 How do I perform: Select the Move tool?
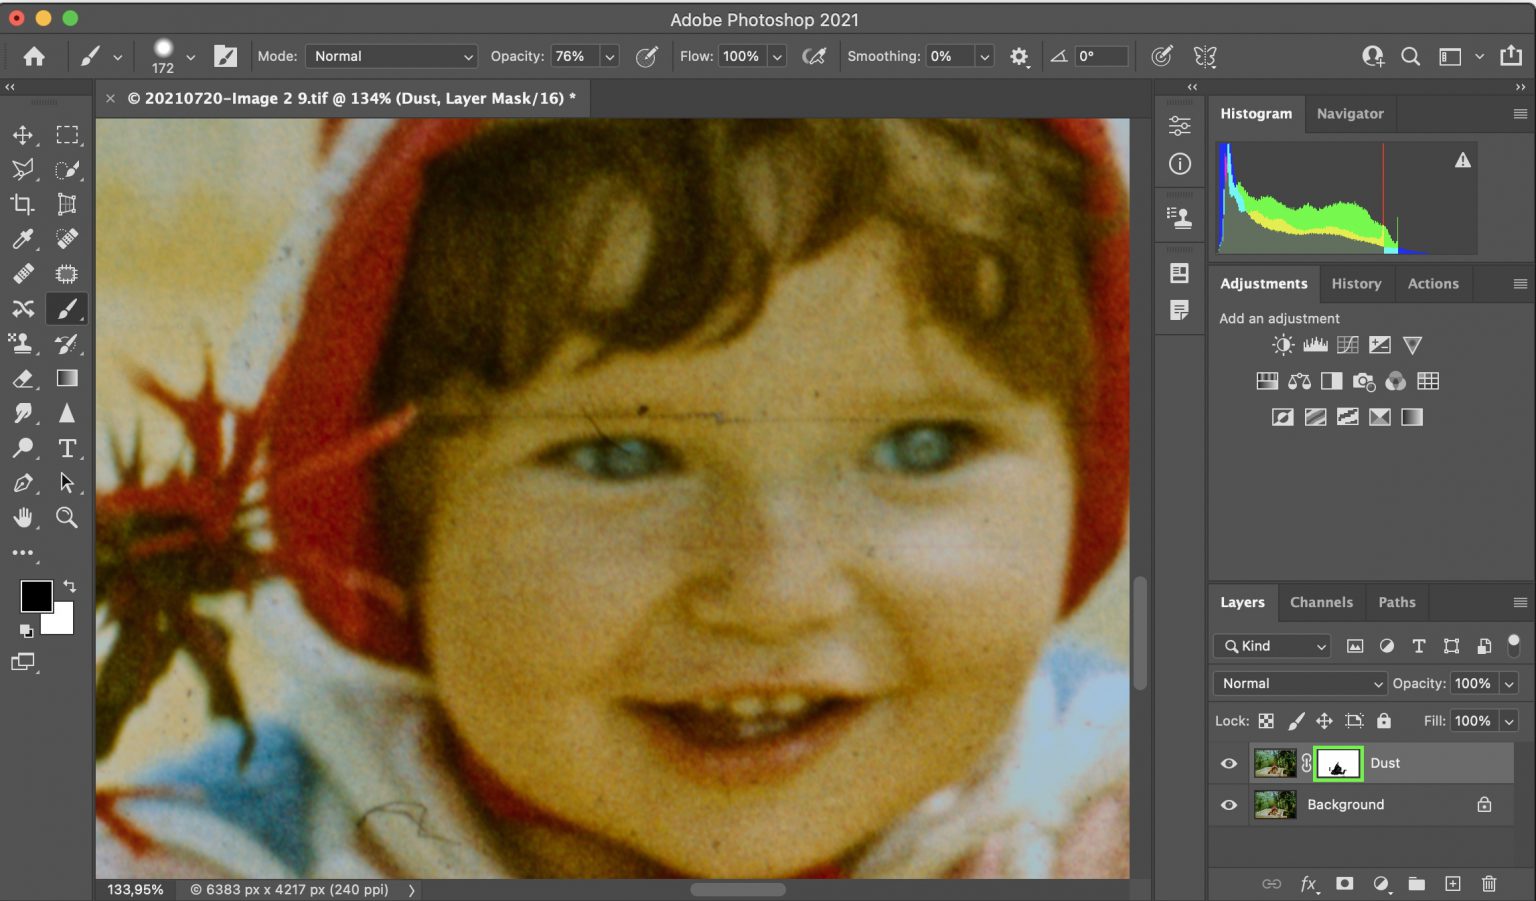[x=23, y=135]
